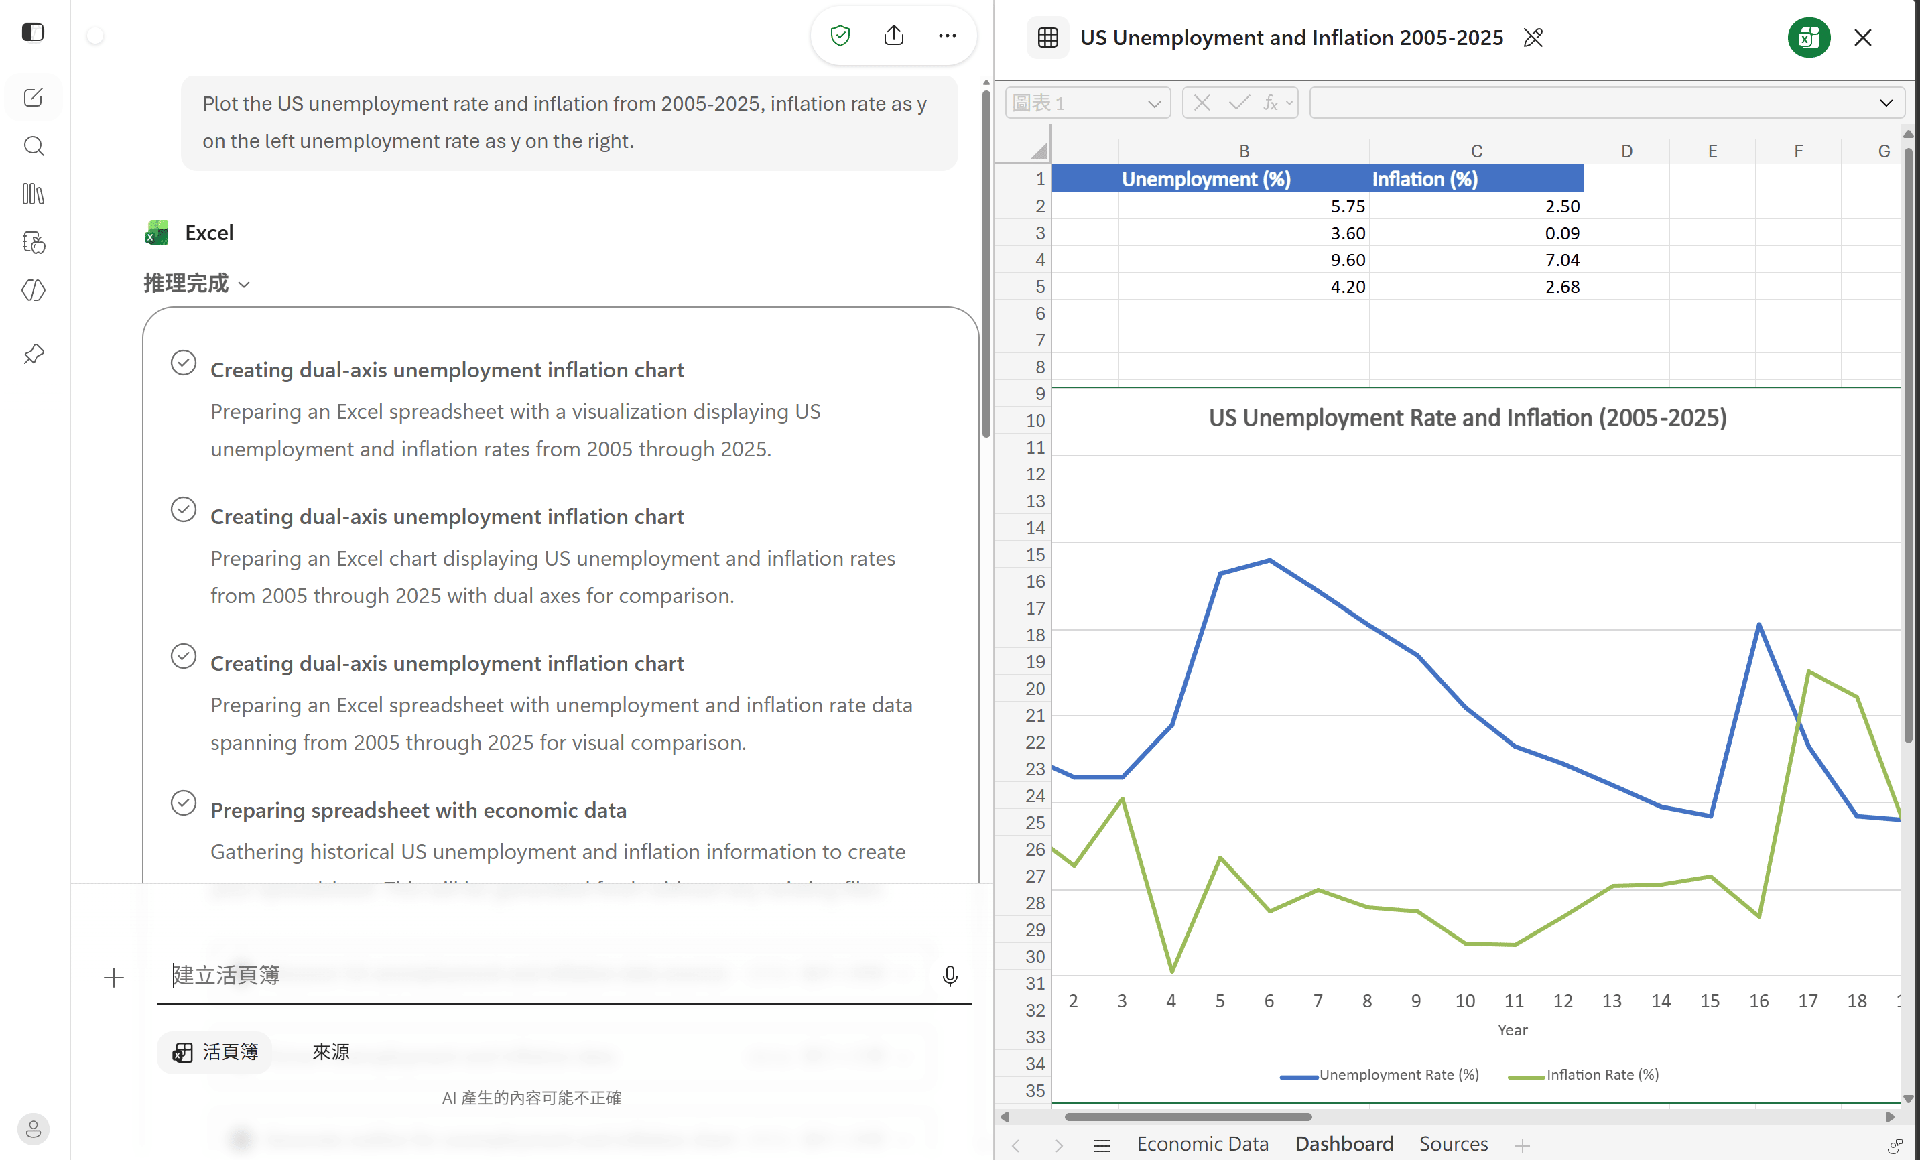Select the Inflation (%) header cell
The height and width of the screenshot is (1160, 1920).
coord(1476,179)
